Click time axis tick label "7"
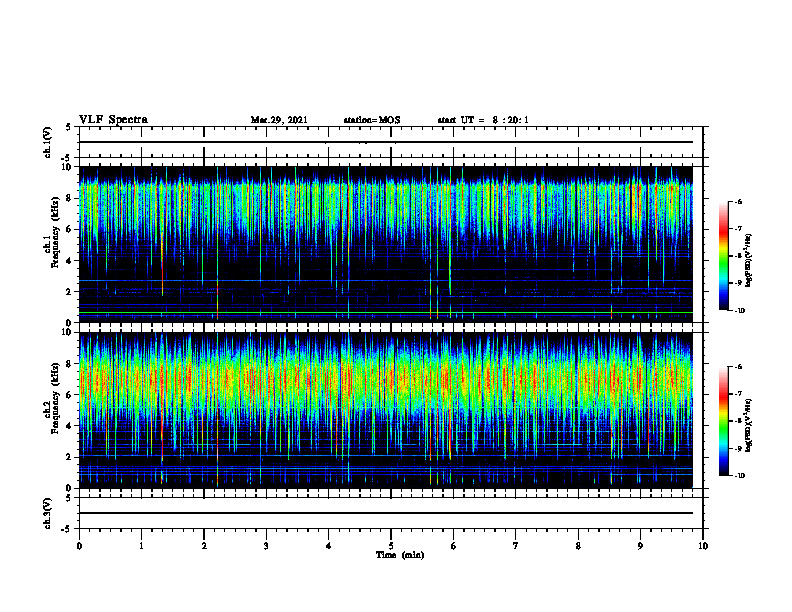Screen dimensions: 792x612 (x=516, y=546)
